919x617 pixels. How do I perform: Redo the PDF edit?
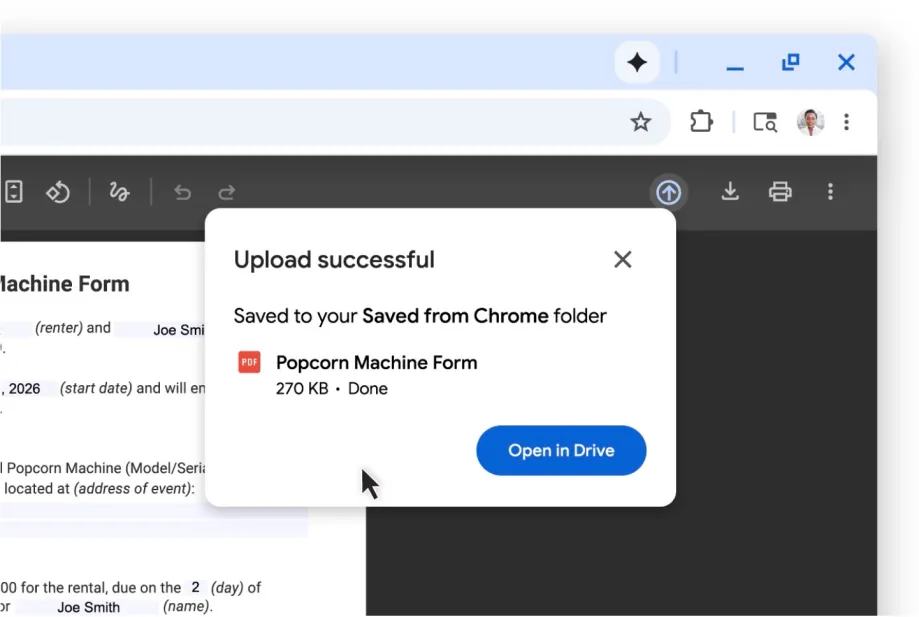(x=227, y=192)
